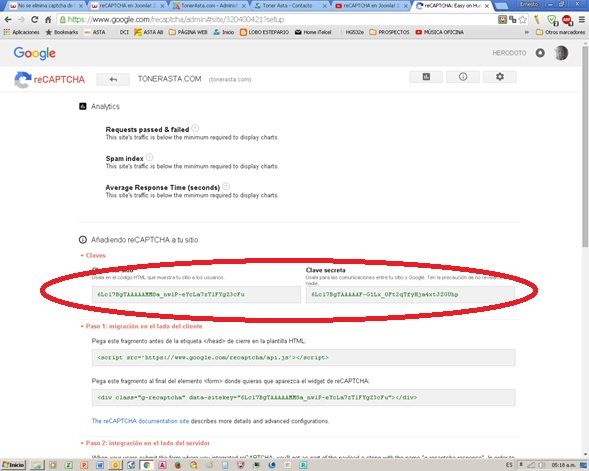
Task: Select the script src api.js code snippet
Action: click(x=304, y=358)
